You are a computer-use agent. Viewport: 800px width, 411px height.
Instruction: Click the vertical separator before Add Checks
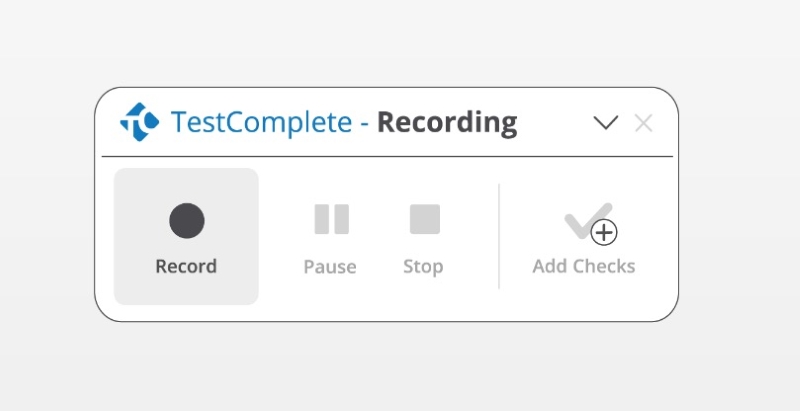coord(499,236)
